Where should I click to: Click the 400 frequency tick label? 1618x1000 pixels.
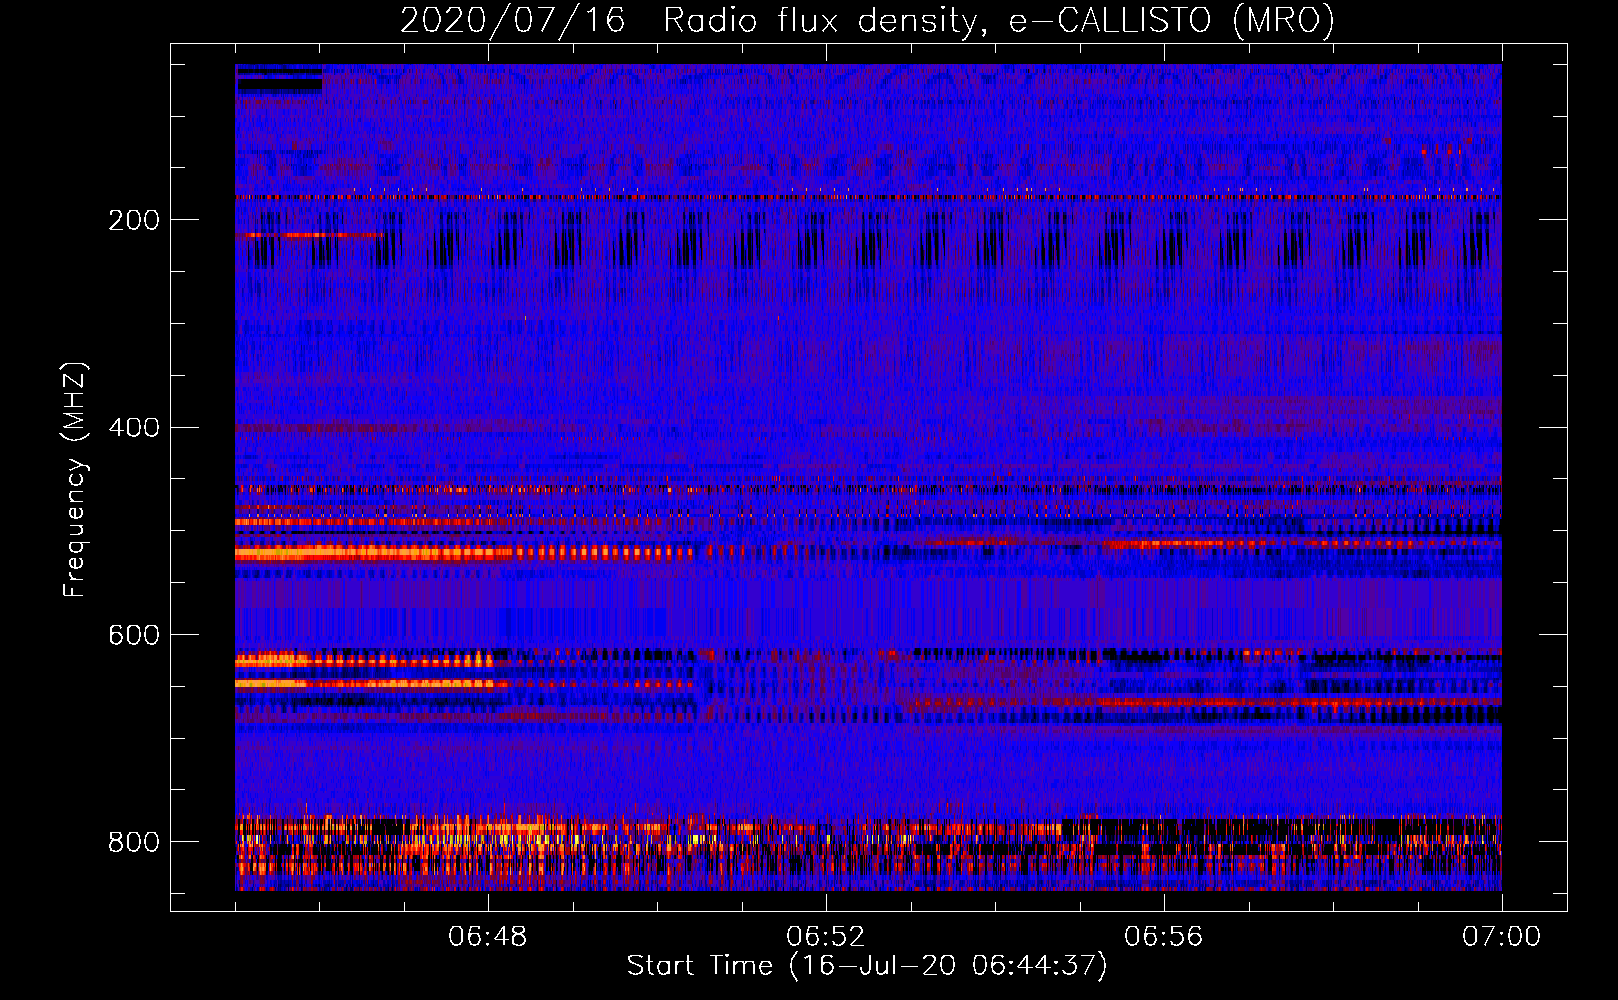134,428
